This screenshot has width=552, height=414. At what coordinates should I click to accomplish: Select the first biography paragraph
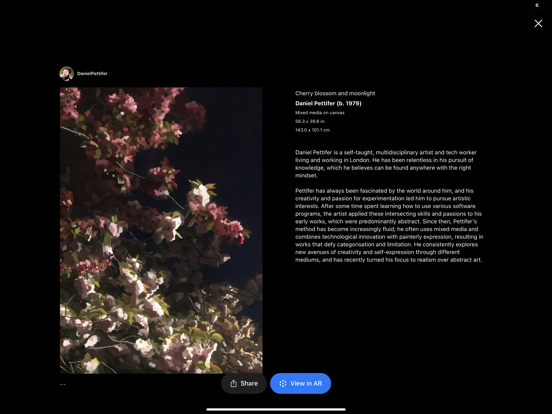tap(386, 164)
